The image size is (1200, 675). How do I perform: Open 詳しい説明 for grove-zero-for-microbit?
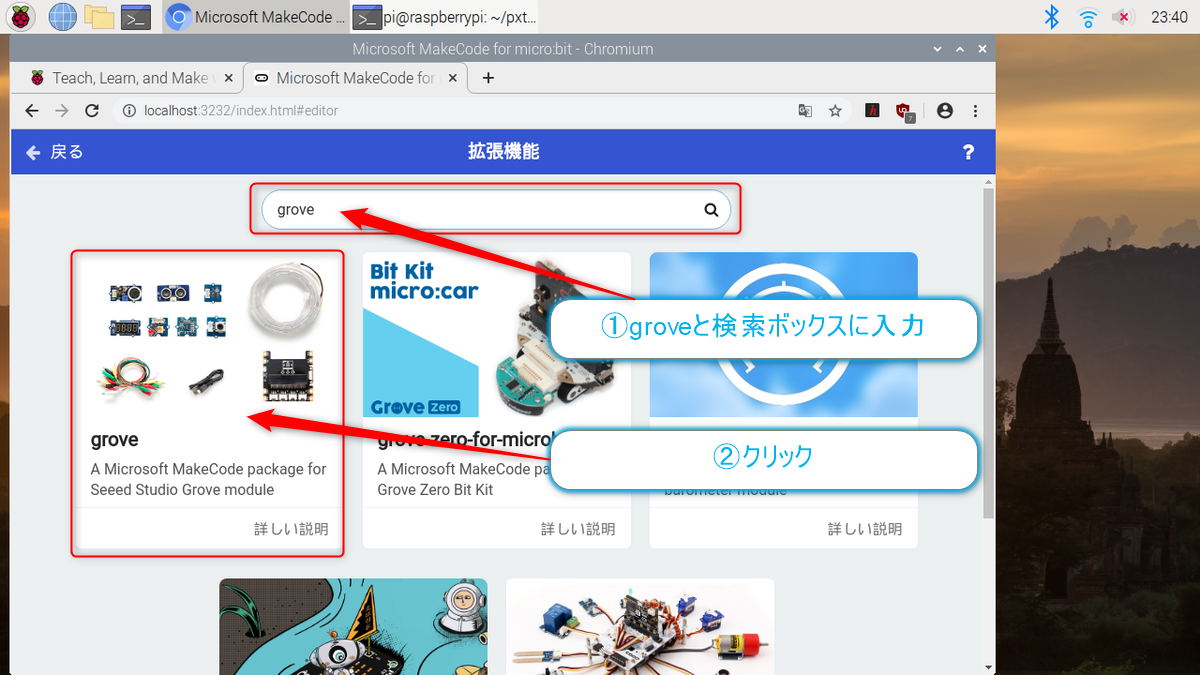pos(578,529)
